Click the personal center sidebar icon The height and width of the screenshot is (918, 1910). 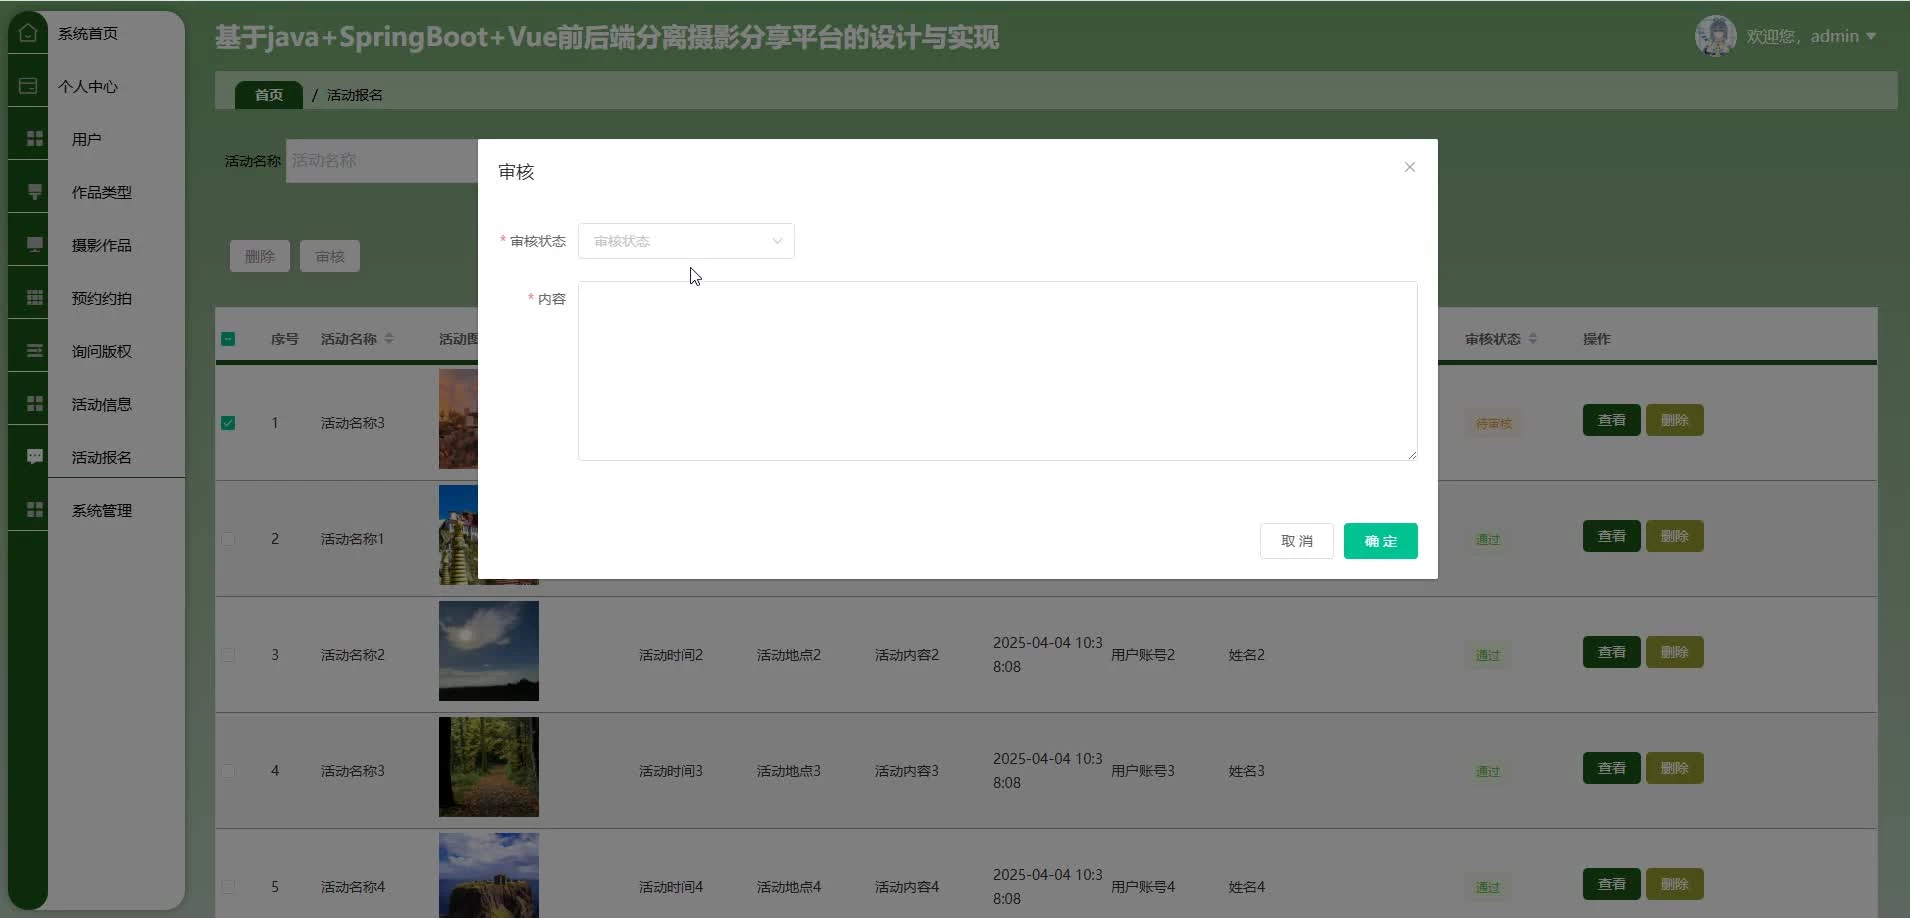coord(28,86)
